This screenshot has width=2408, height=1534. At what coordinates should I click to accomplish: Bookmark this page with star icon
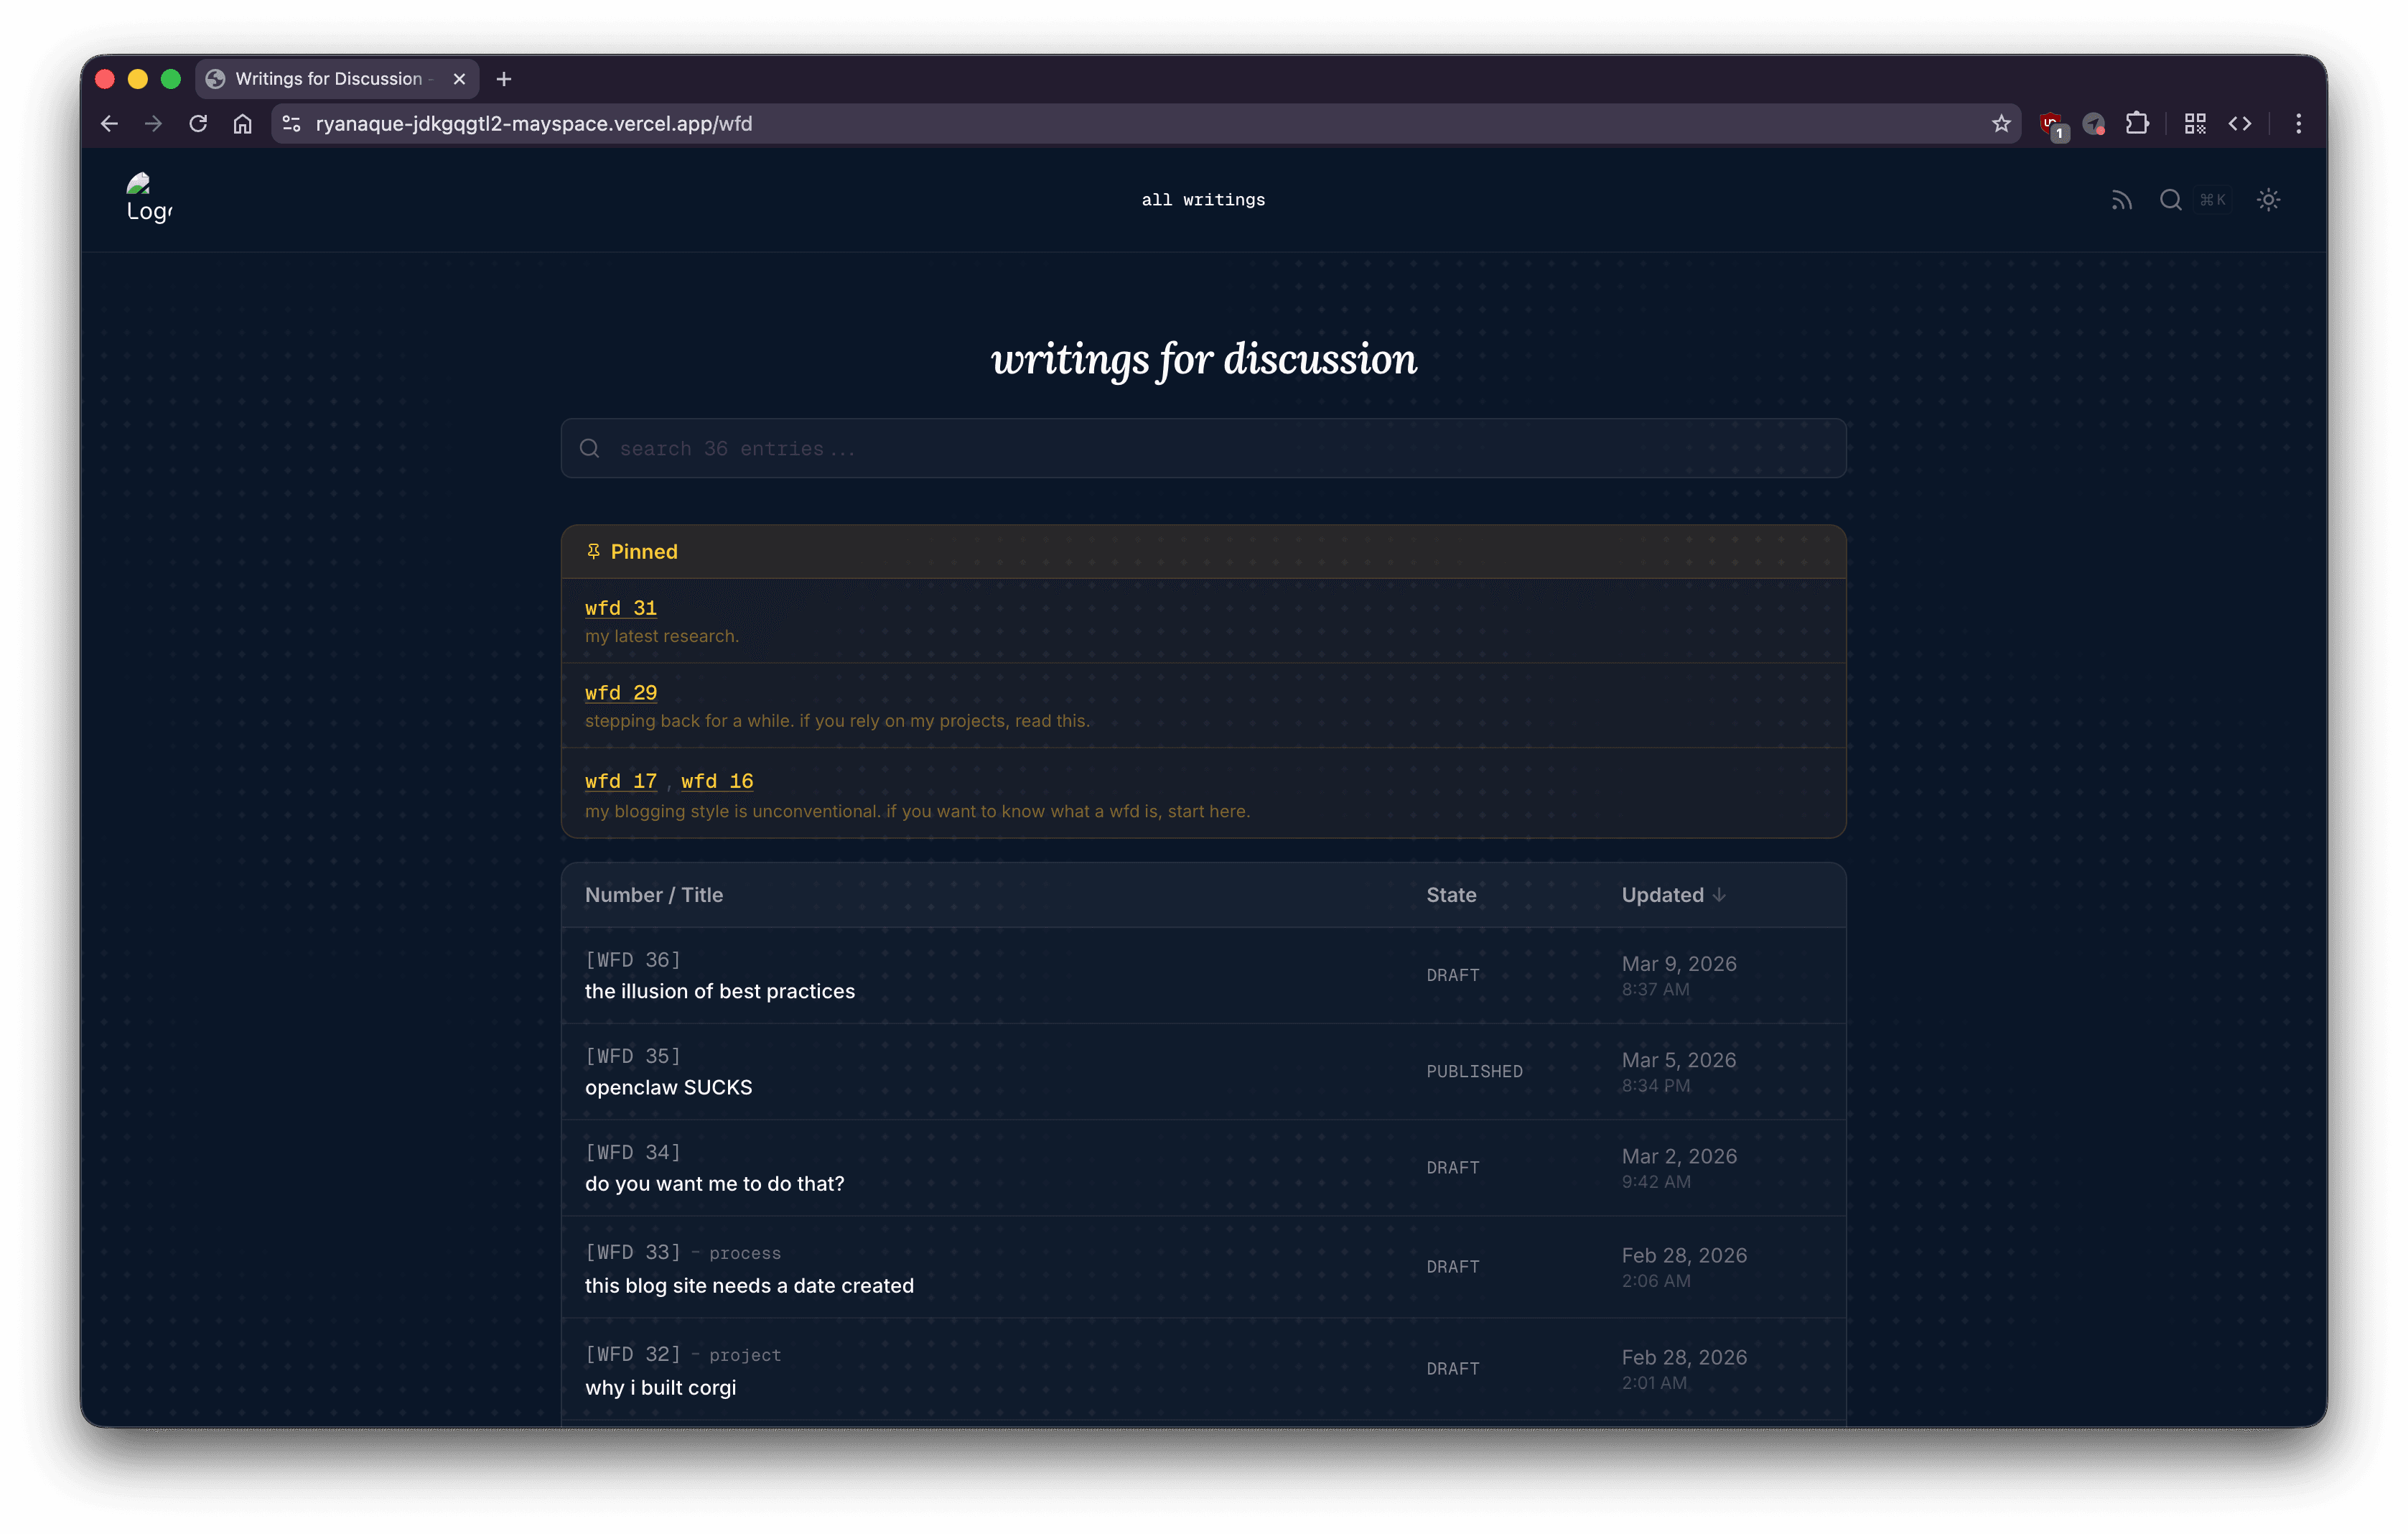click(2000, 123)
